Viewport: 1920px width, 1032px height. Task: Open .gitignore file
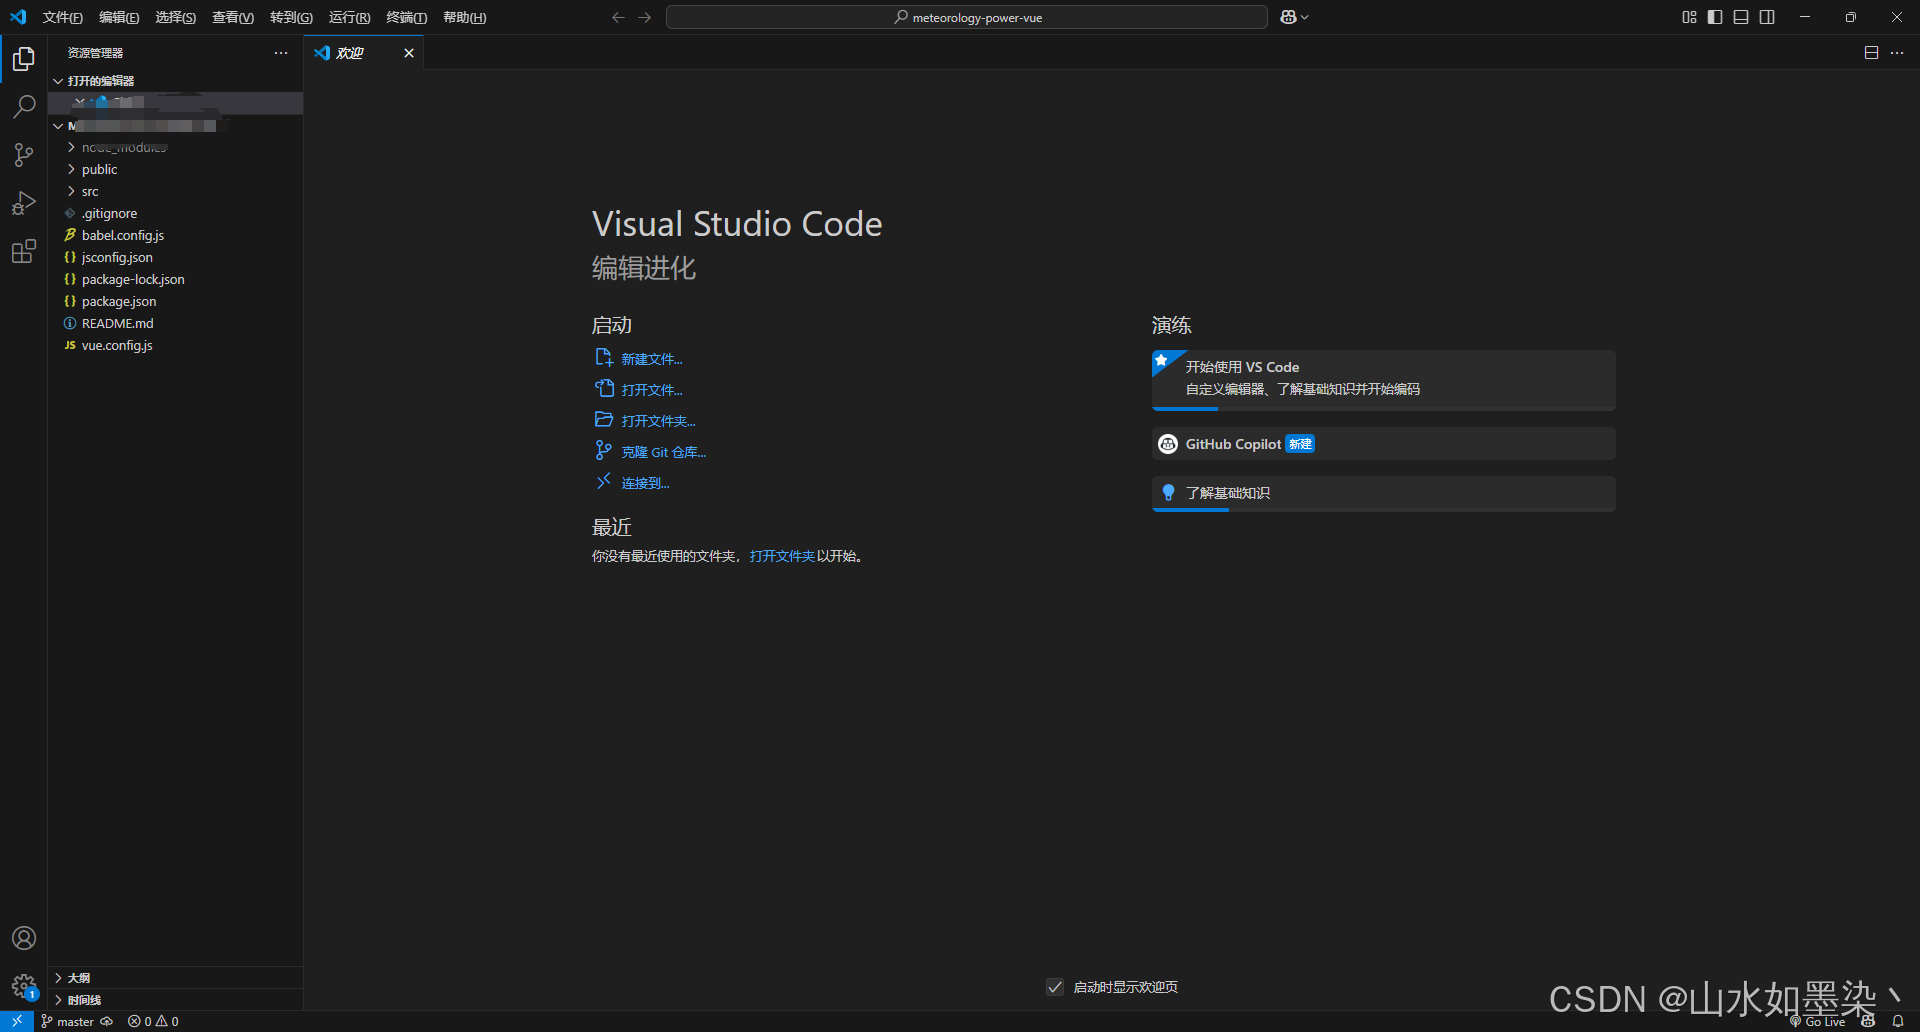(x=175, y=214)
